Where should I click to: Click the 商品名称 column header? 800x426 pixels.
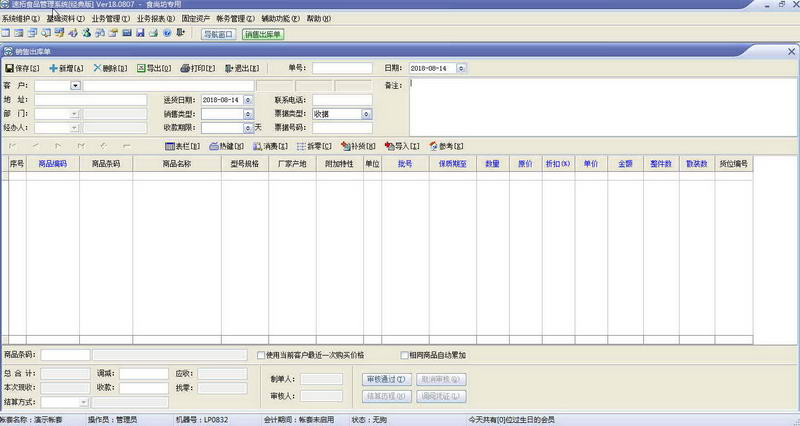tap(177, 164)
